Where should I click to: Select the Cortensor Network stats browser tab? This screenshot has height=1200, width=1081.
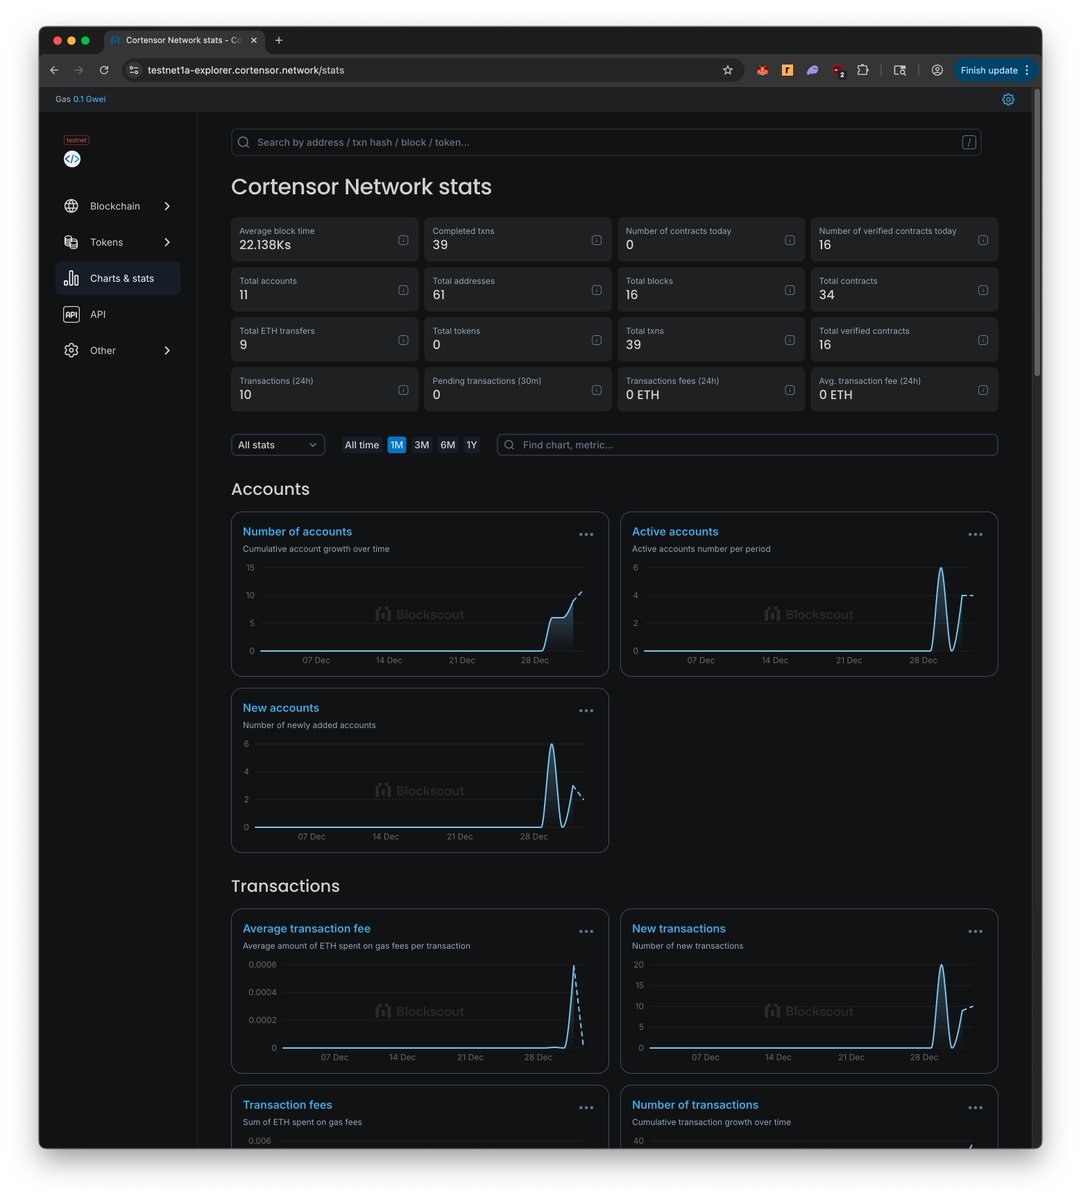click(184, 40)
